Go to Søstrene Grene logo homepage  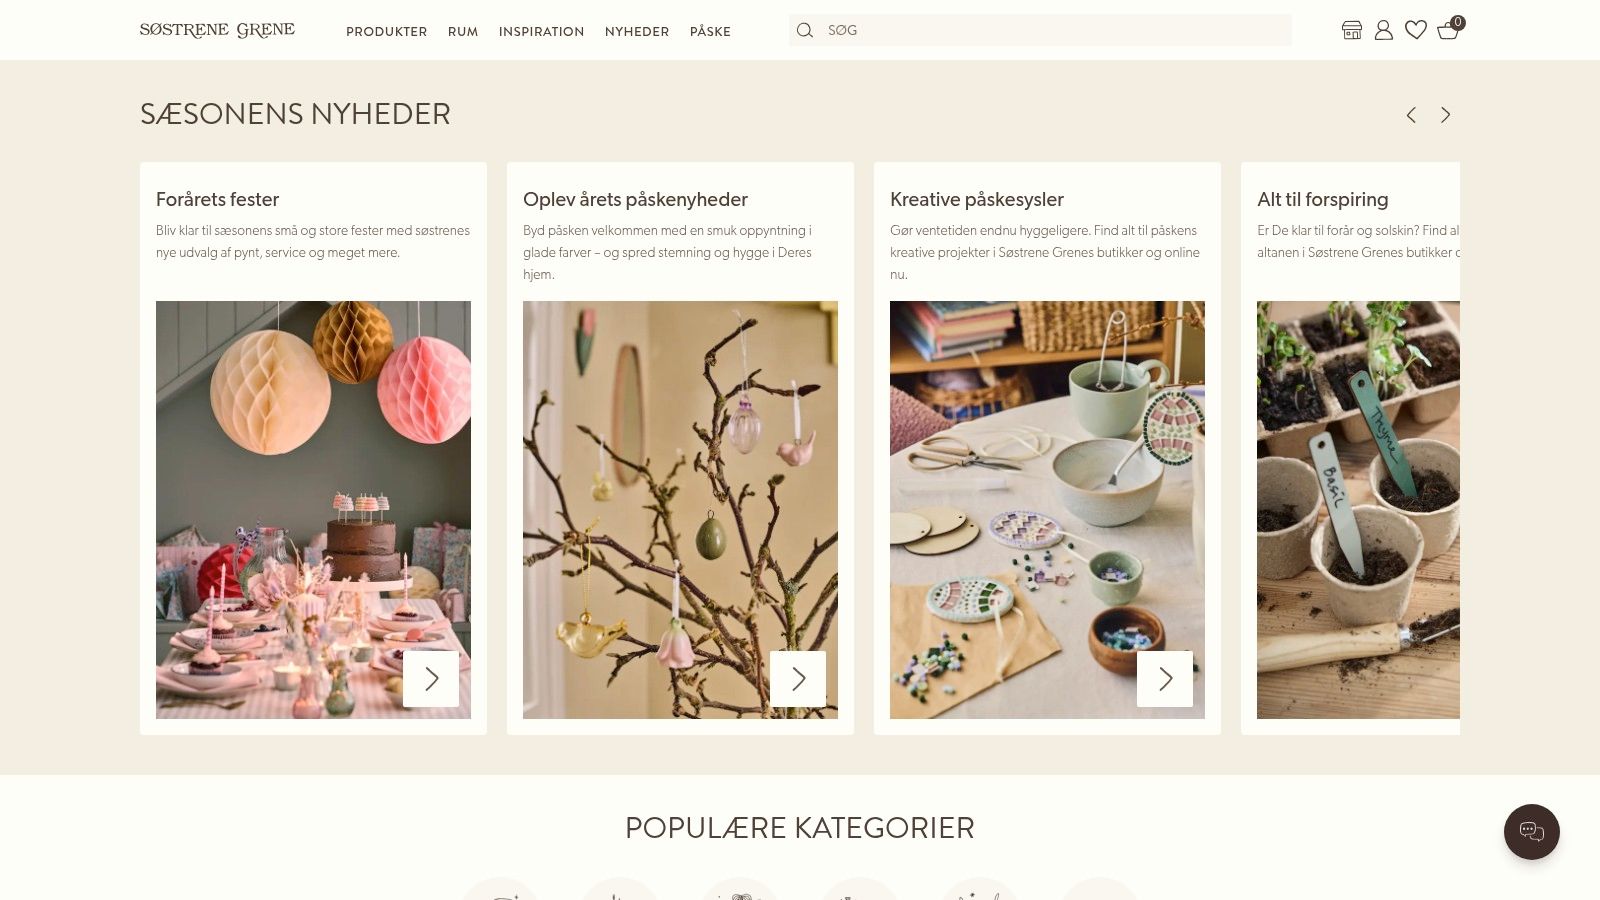[x=217, y=30]
